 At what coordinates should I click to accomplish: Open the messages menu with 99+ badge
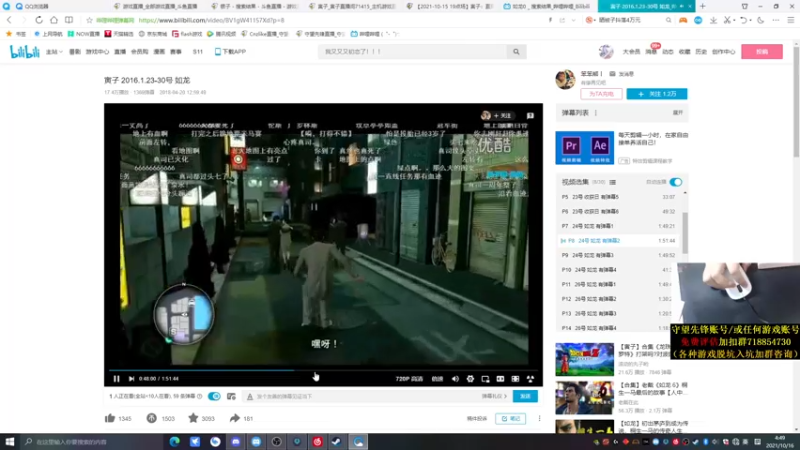pyautogui.click(x=651, y=52)
